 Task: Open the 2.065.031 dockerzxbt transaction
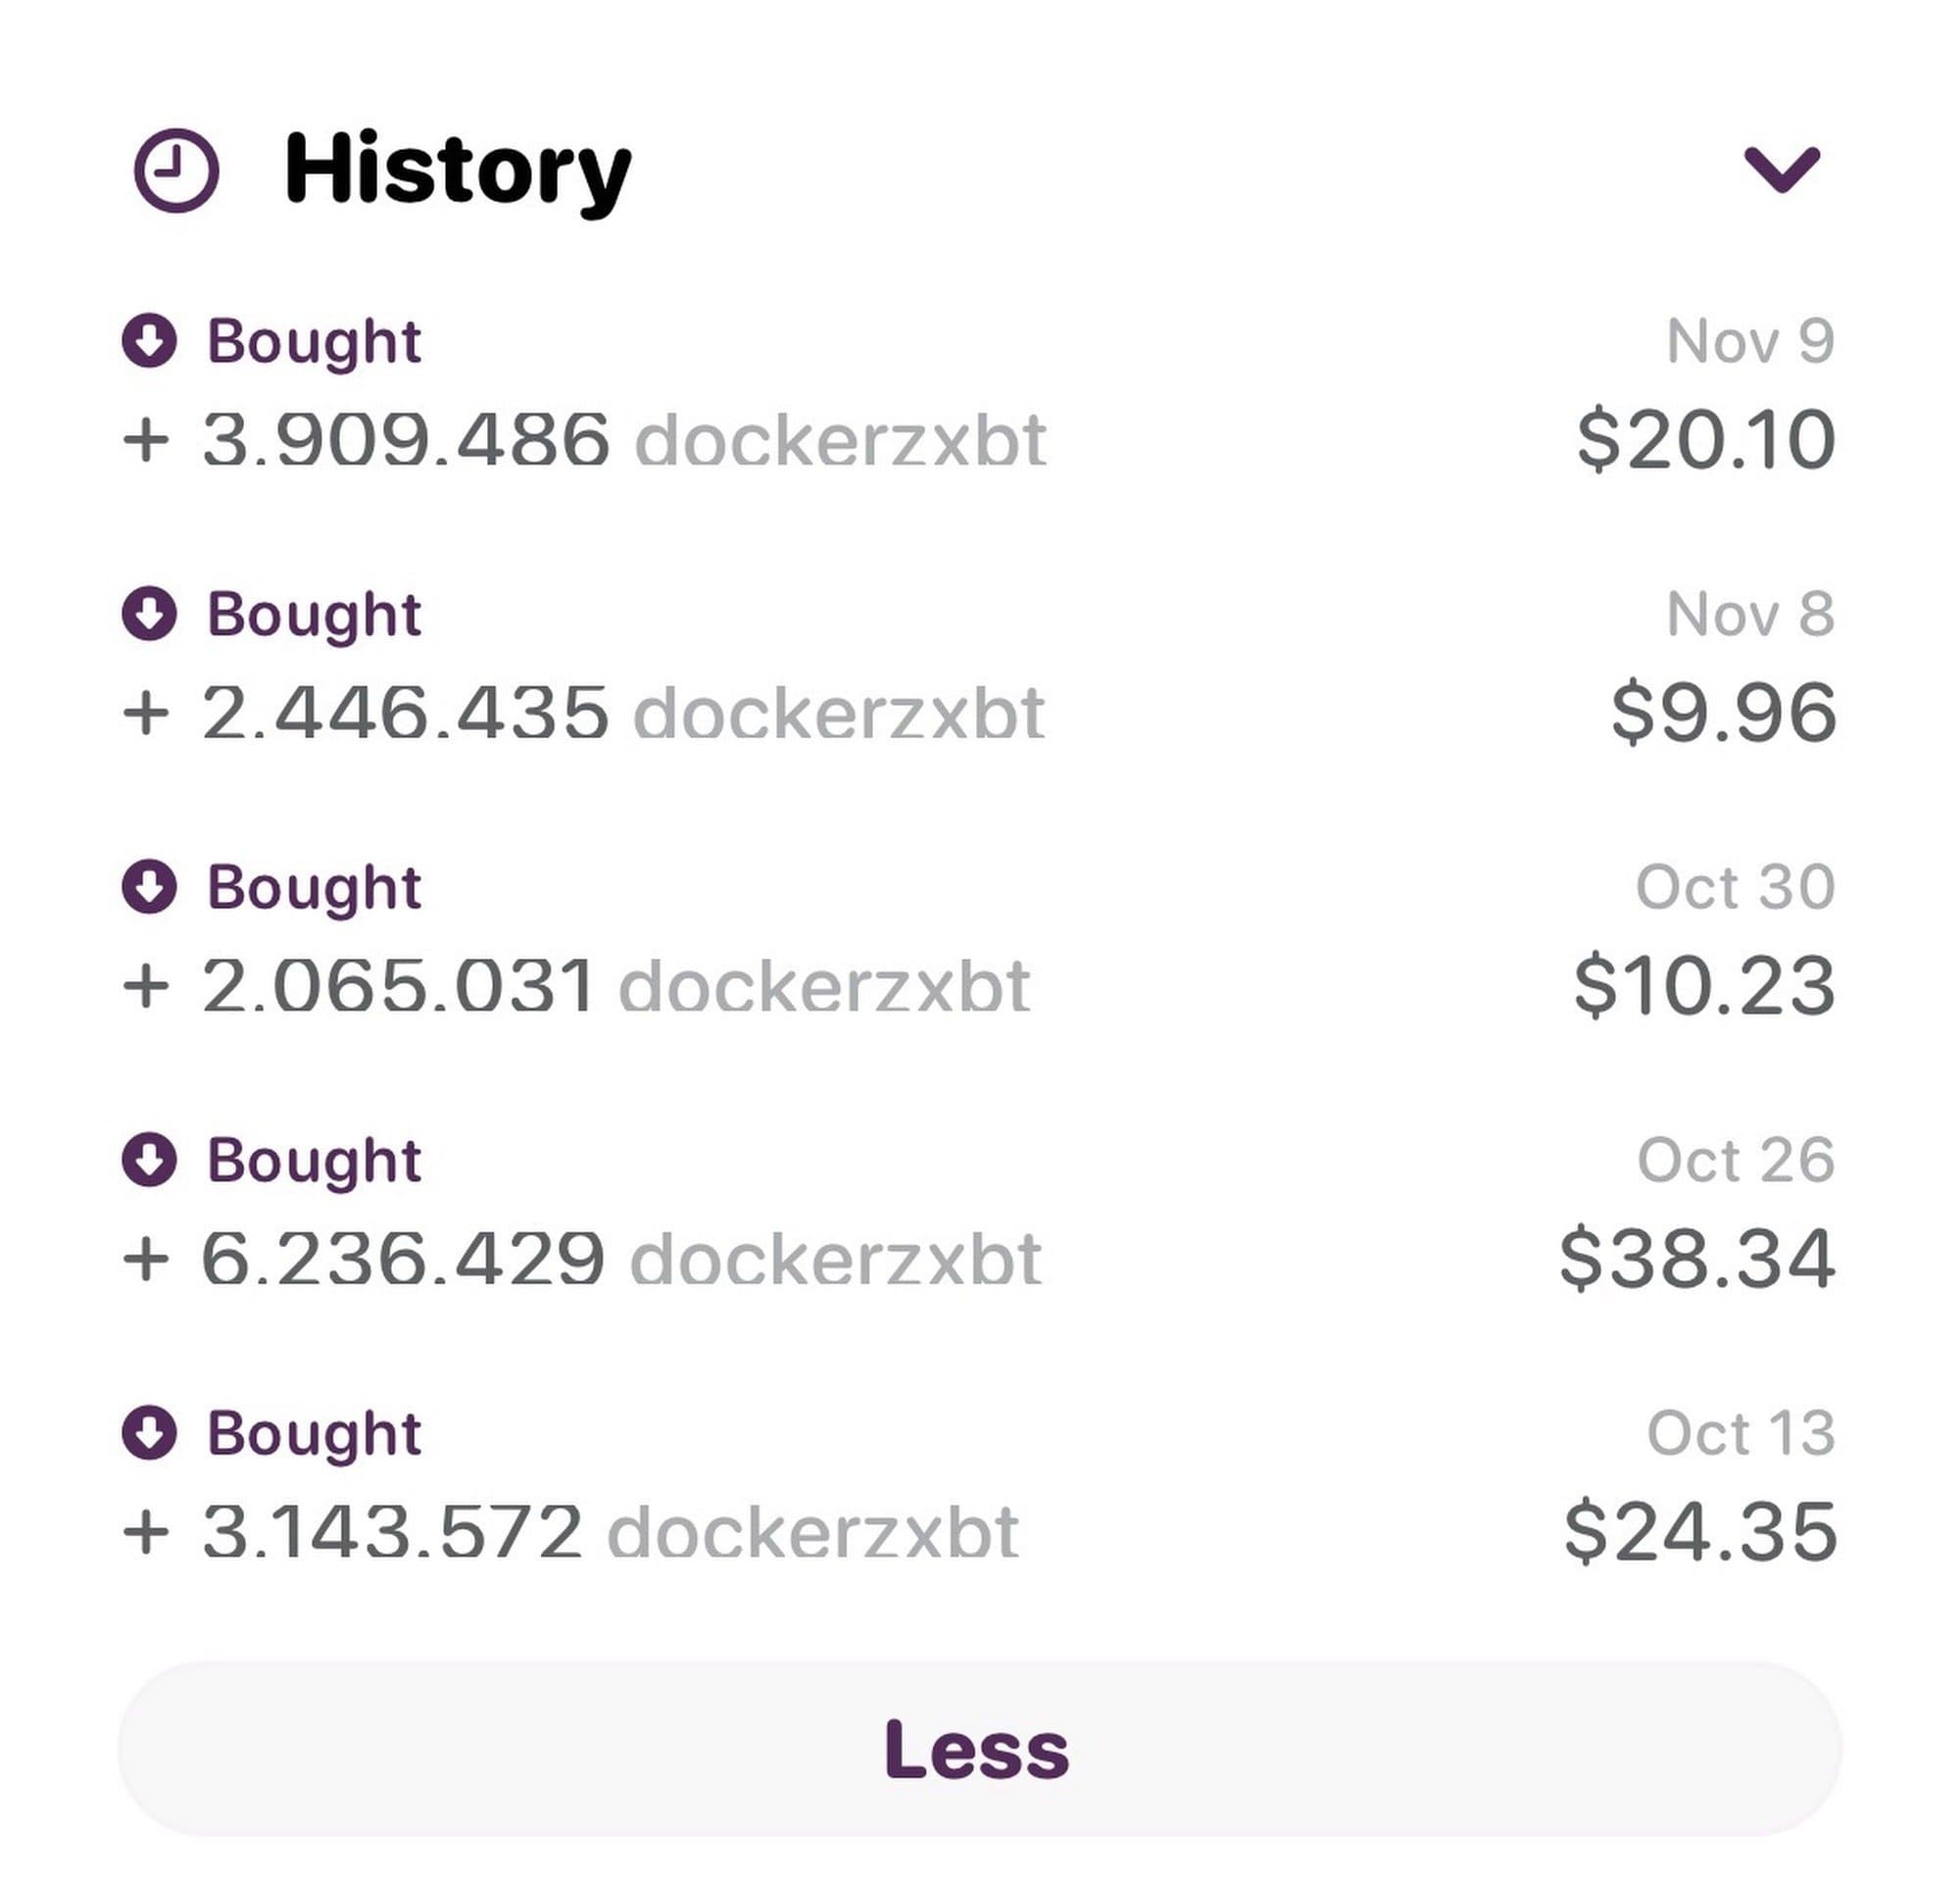tap(576, 986)
